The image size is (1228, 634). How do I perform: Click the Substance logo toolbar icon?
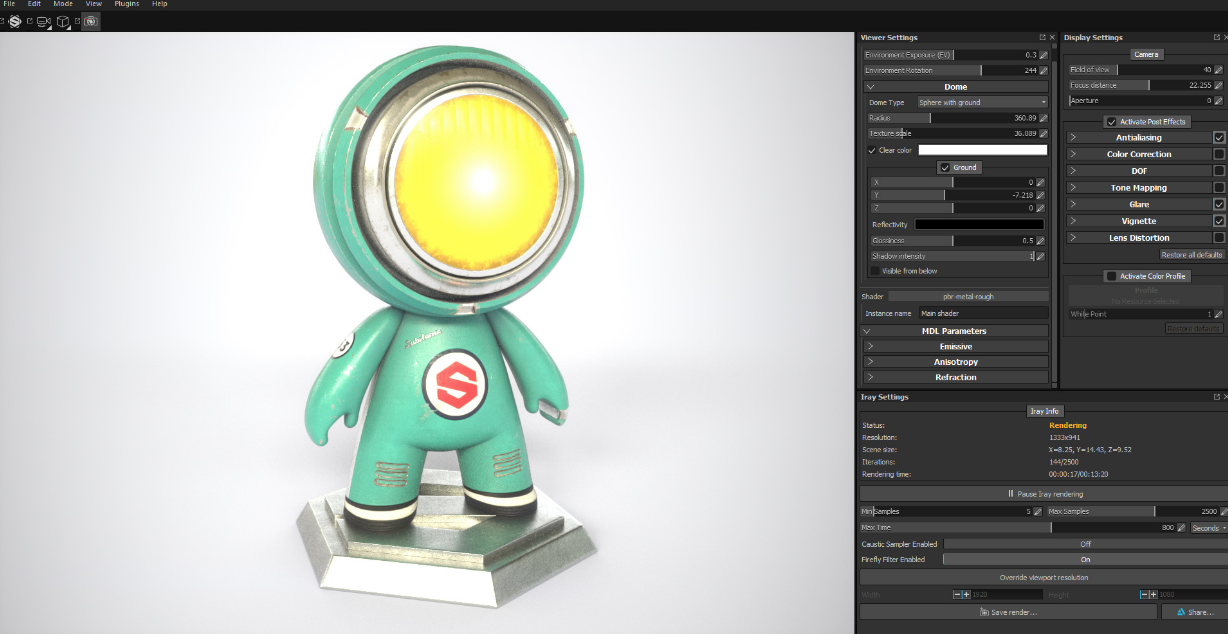coord(15,21)
